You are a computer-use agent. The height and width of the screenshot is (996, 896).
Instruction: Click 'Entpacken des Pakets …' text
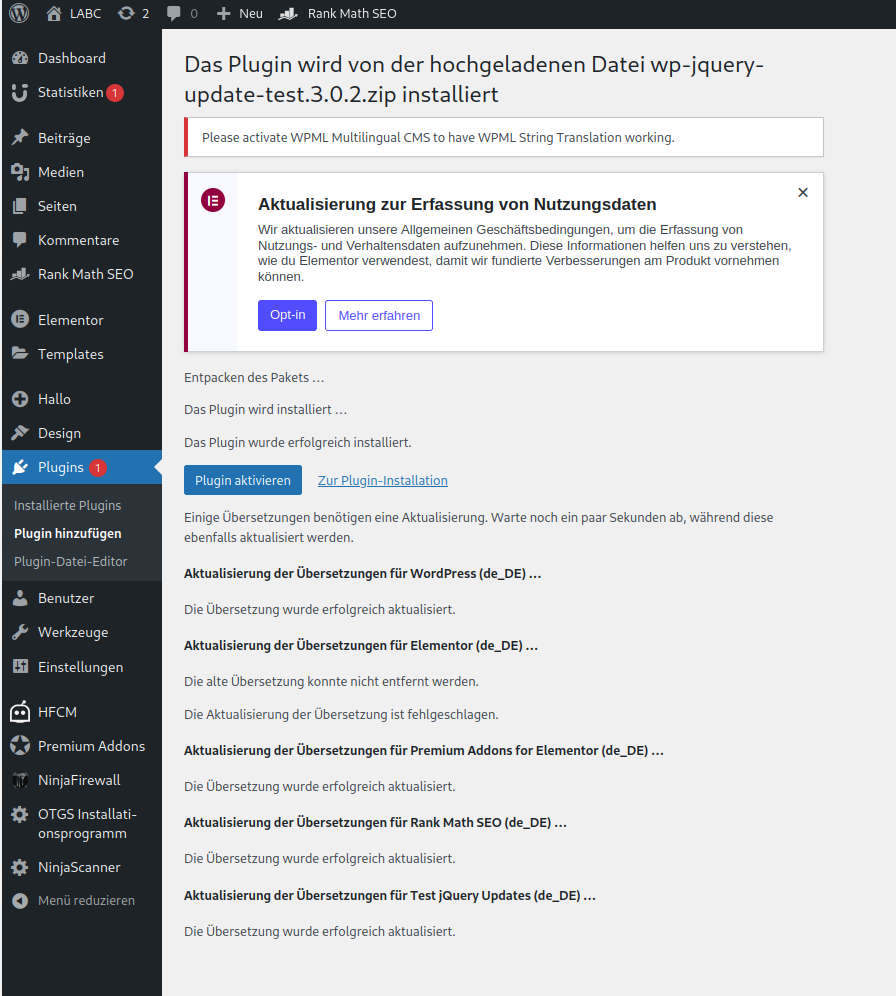click(x=254, y=377)
